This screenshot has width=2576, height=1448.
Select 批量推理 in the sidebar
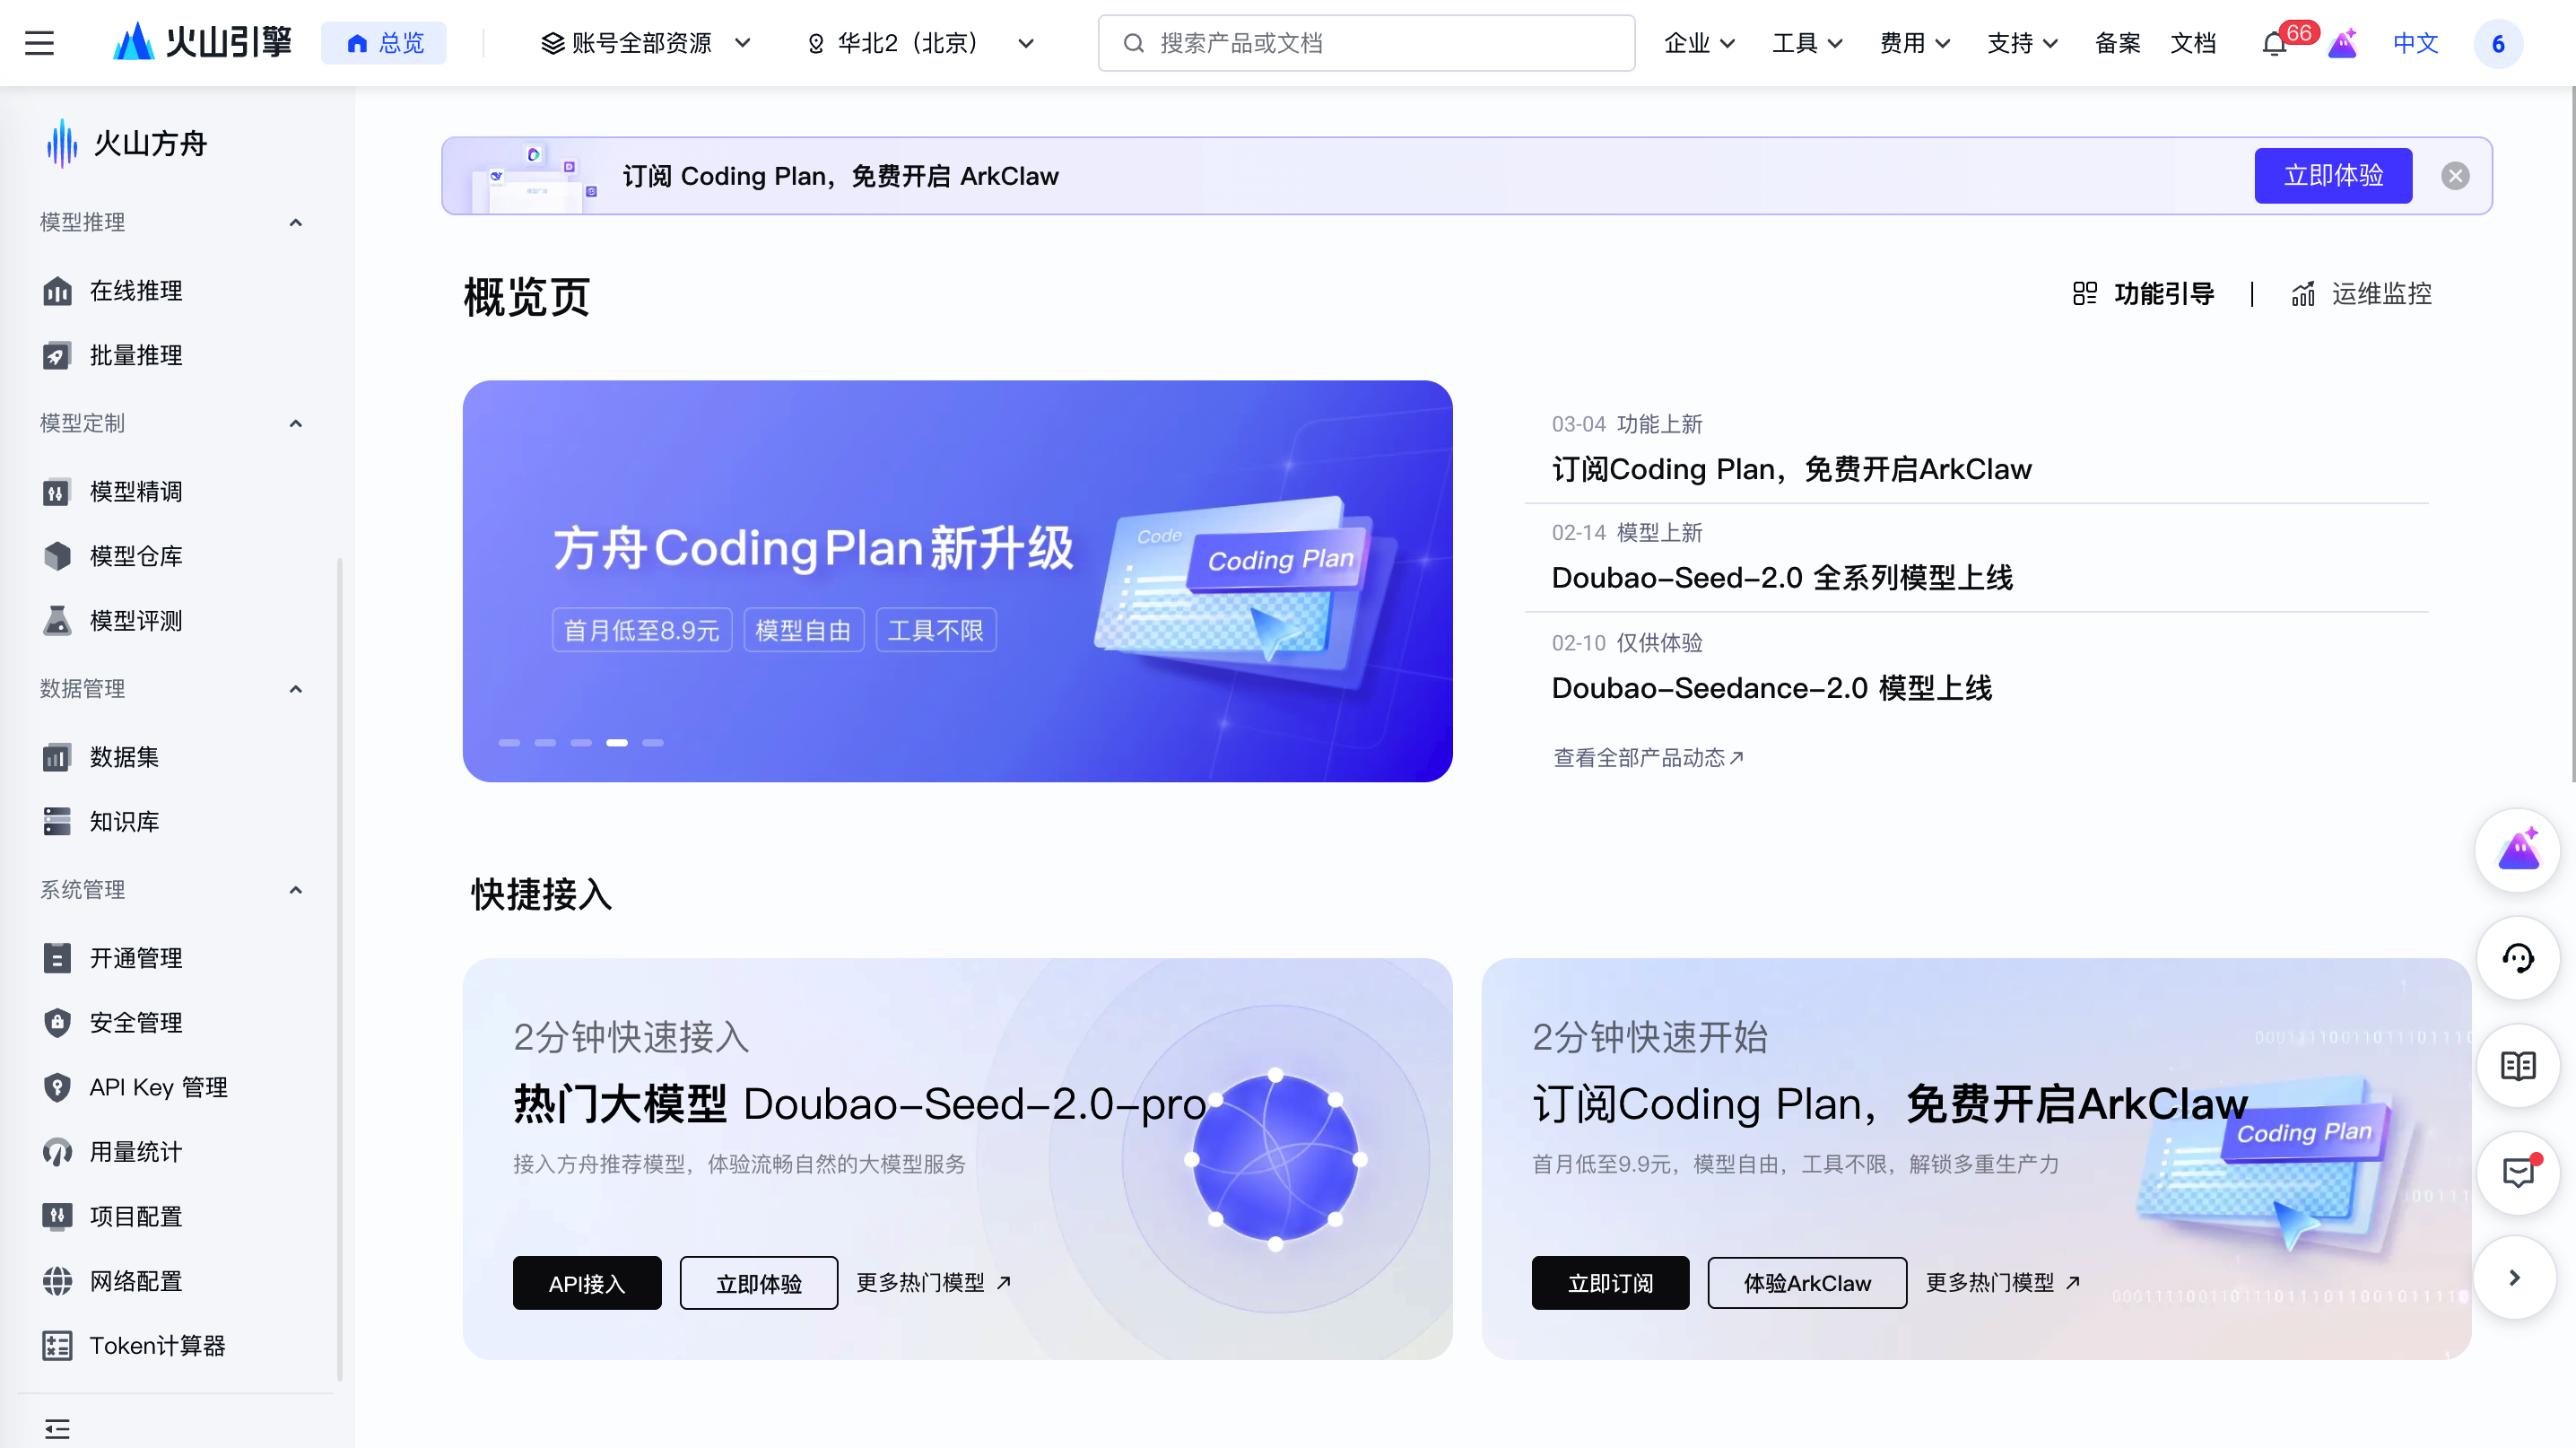pos(135,355)
